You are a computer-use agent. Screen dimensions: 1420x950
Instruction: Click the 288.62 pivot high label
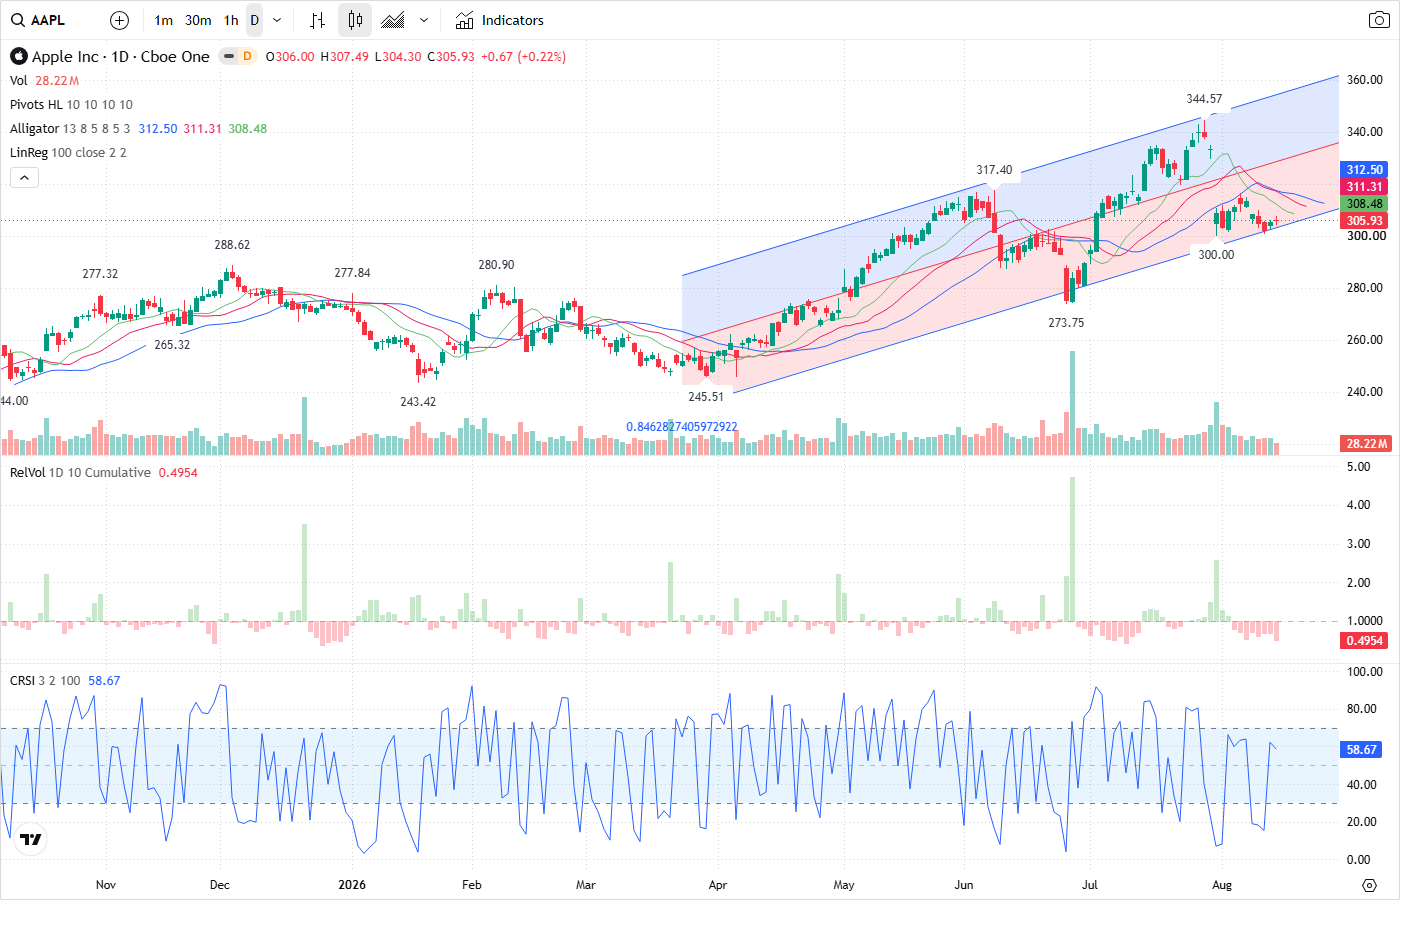point(232,245)
